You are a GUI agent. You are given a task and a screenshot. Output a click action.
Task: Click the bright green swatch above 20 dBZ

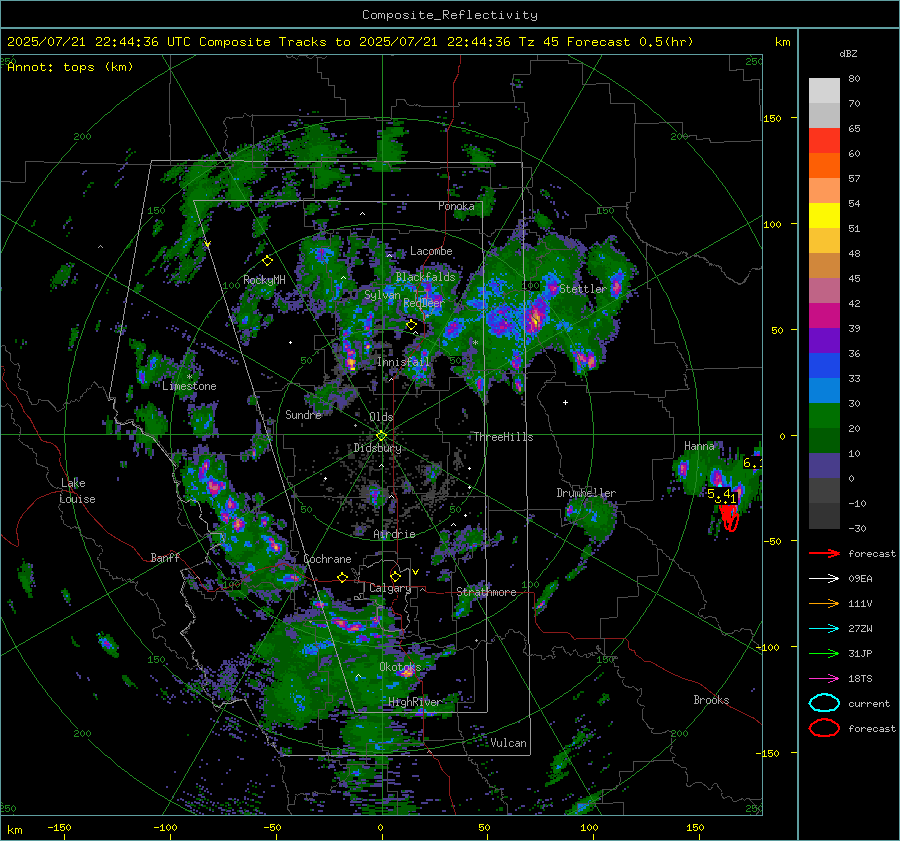[x=824, y=416]
